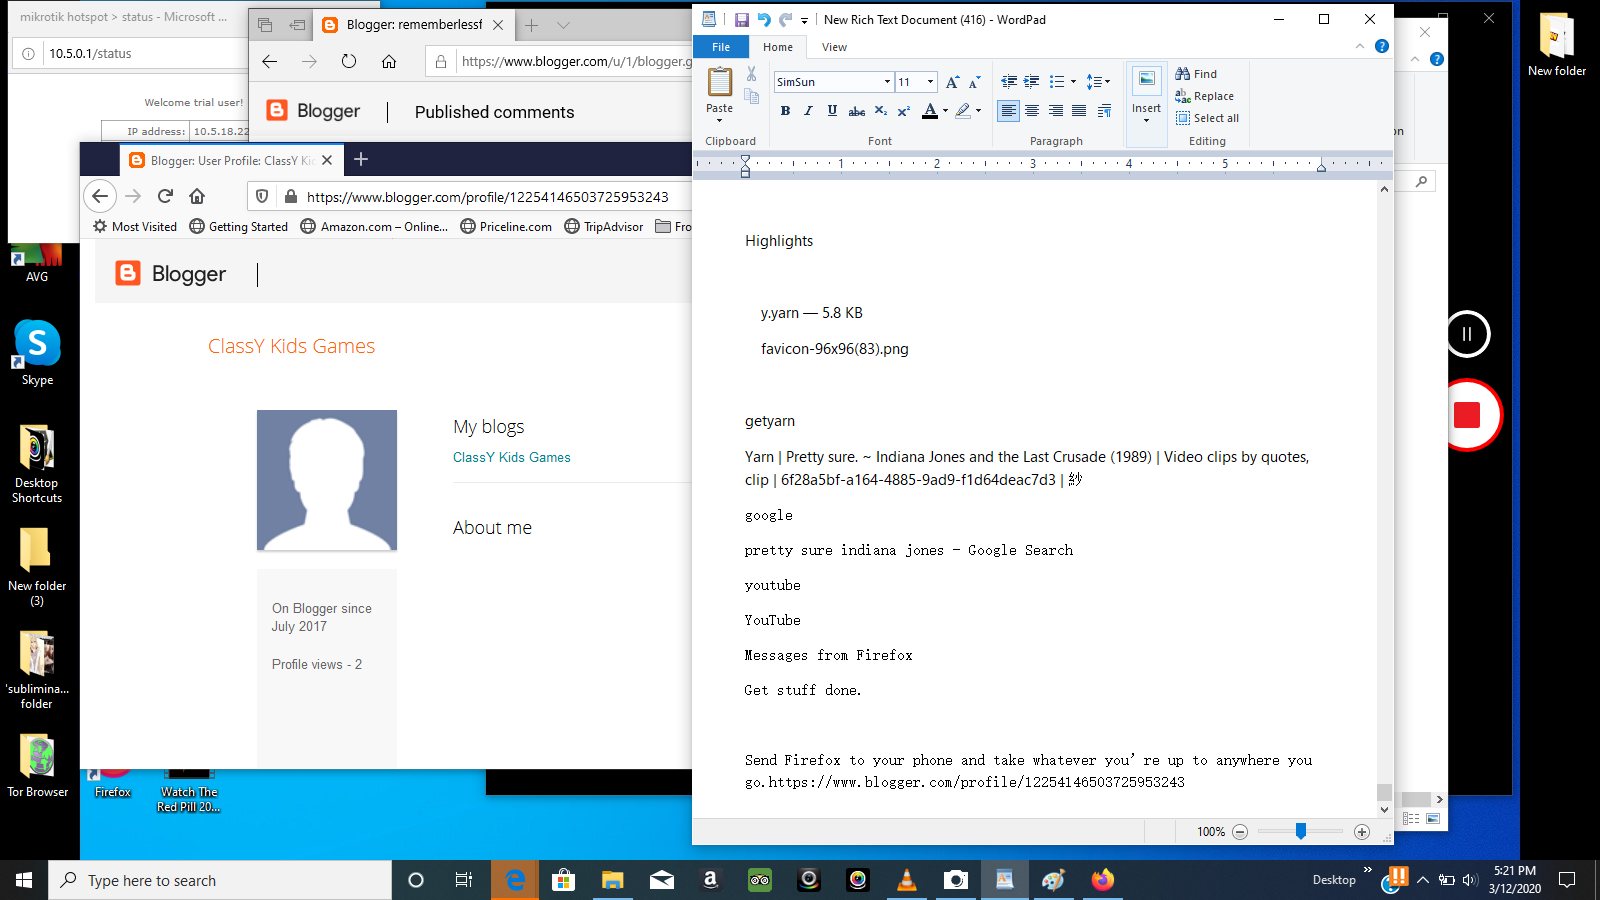Toggle strikethrough formatting
This screenshot has width=1600, height=900.
click(857, 111)
